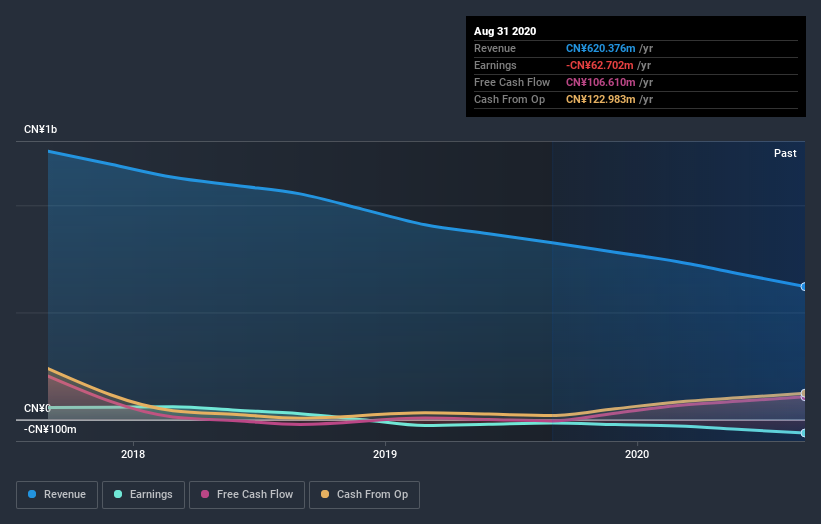Click the CN¥0 y-axis label
This screenshot has width=821, height=524.
point(37,408)
